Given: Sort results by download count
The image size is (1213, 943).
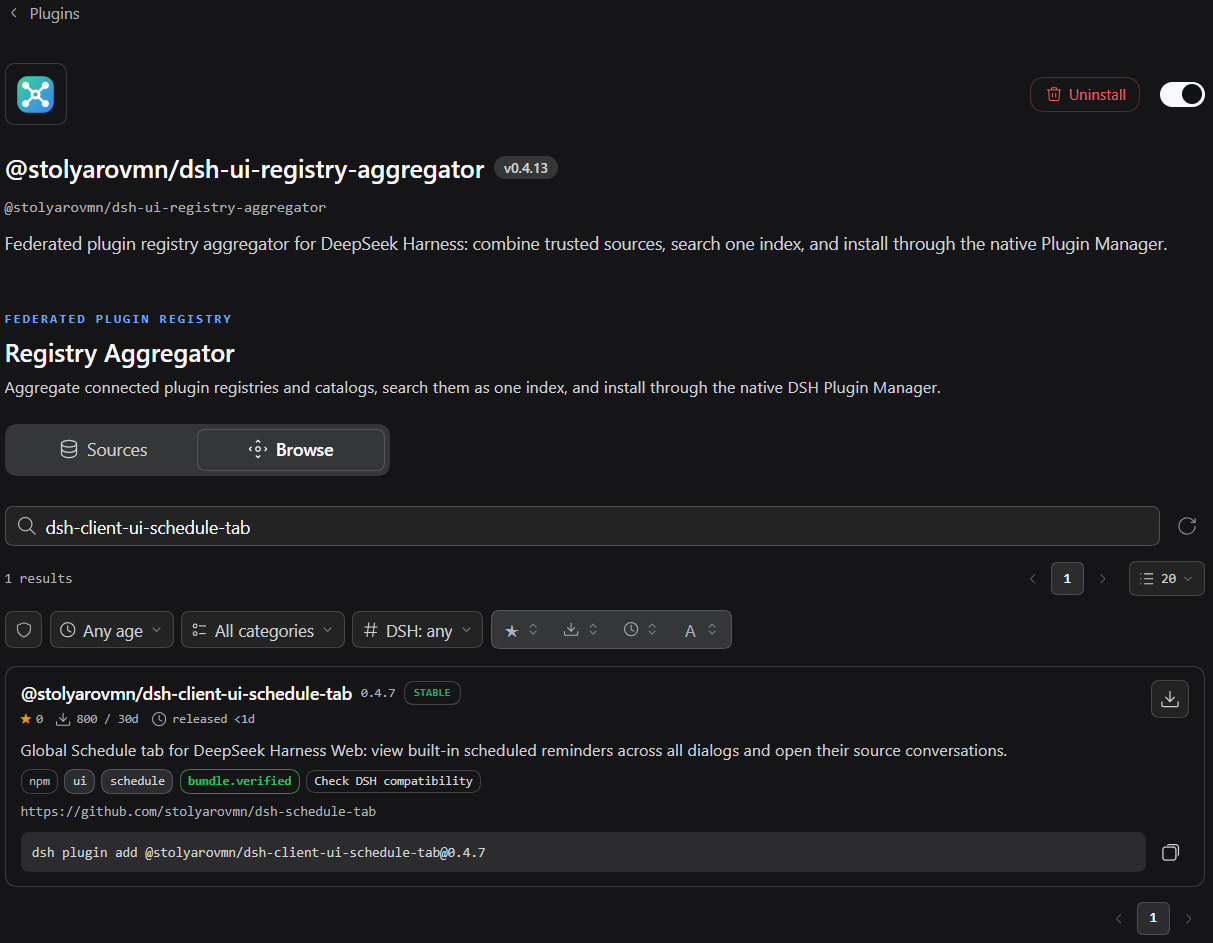Looking at the screenshot, I should tap(581, 630).
